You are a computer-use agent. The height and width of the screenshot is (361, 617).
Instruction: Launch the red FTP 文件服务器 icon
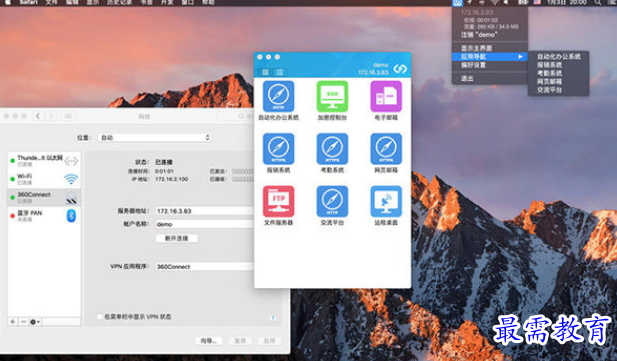279,201
